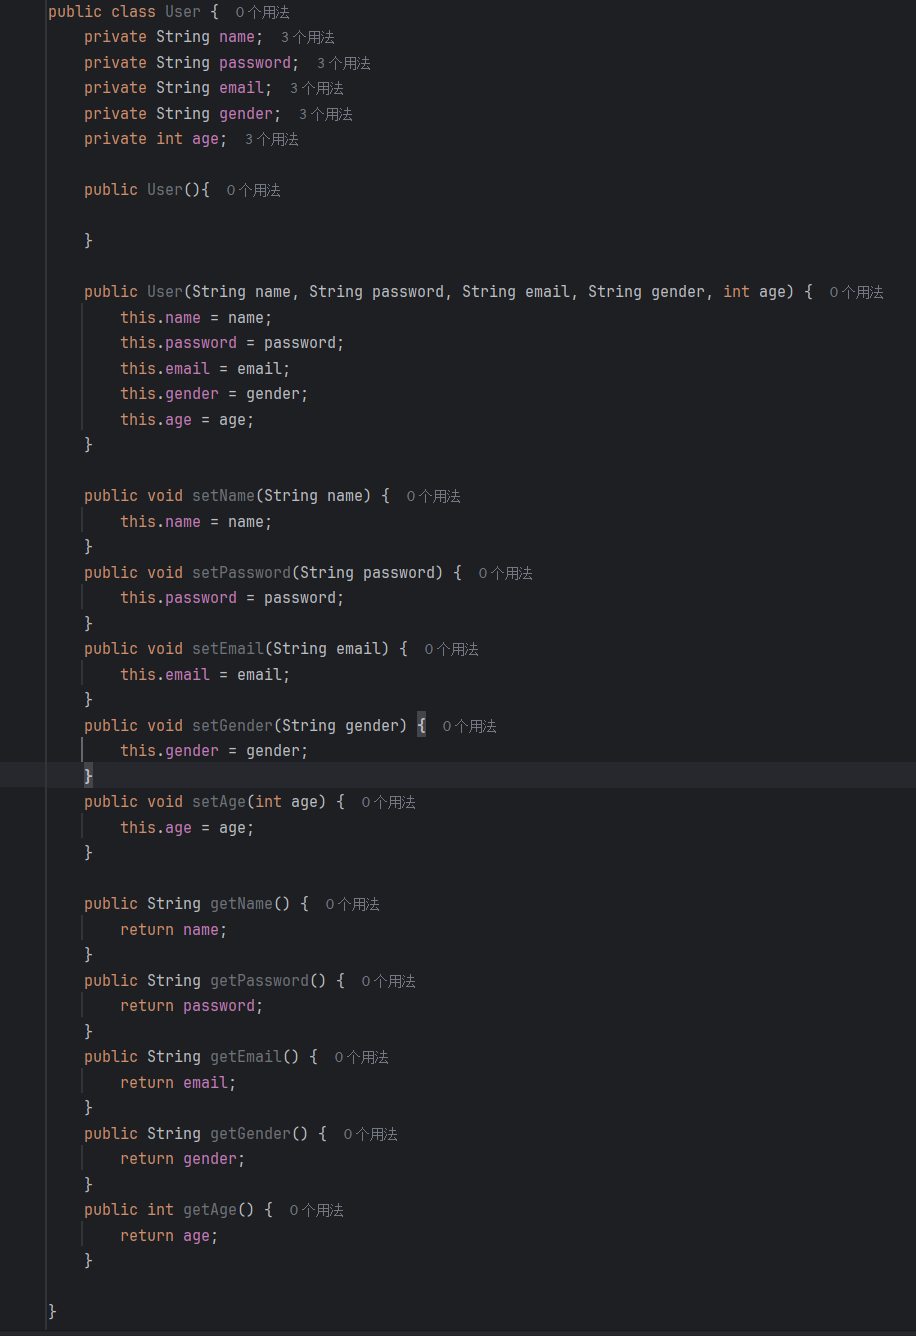
Task: Click usages hint beside getAge method
Action: point(317,1210)
